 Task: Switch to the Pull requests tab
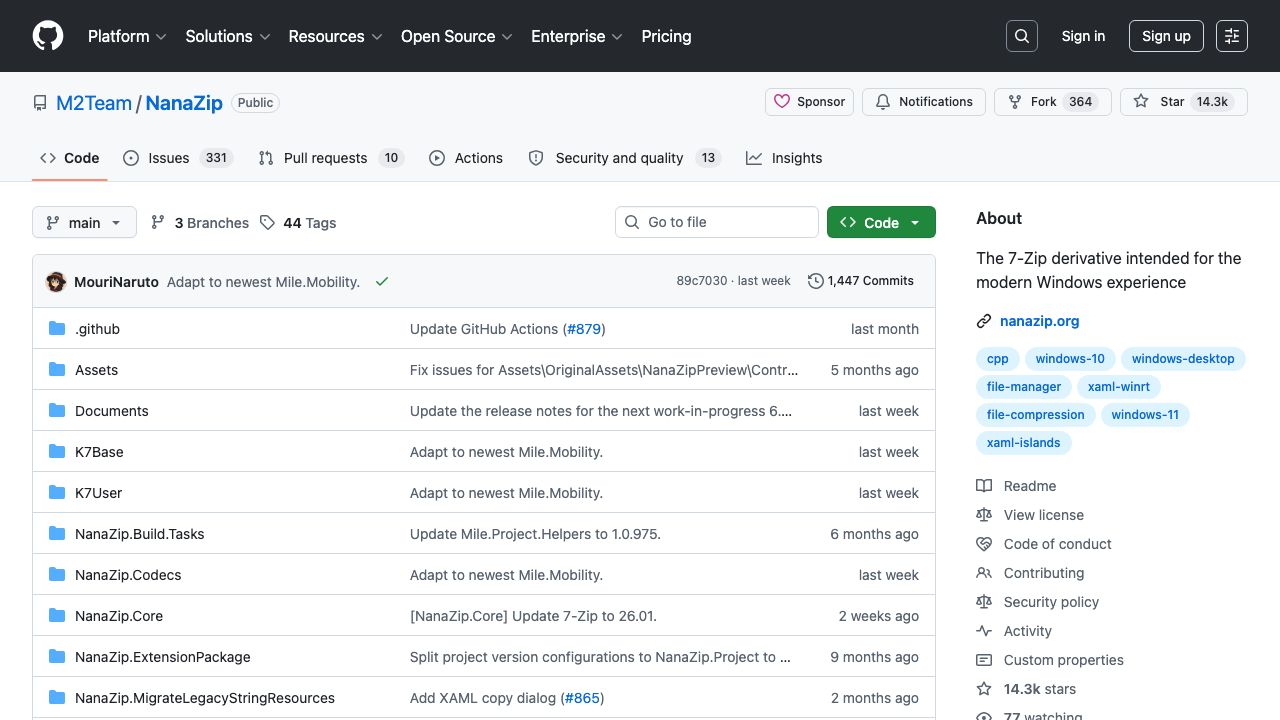(330, 158)
